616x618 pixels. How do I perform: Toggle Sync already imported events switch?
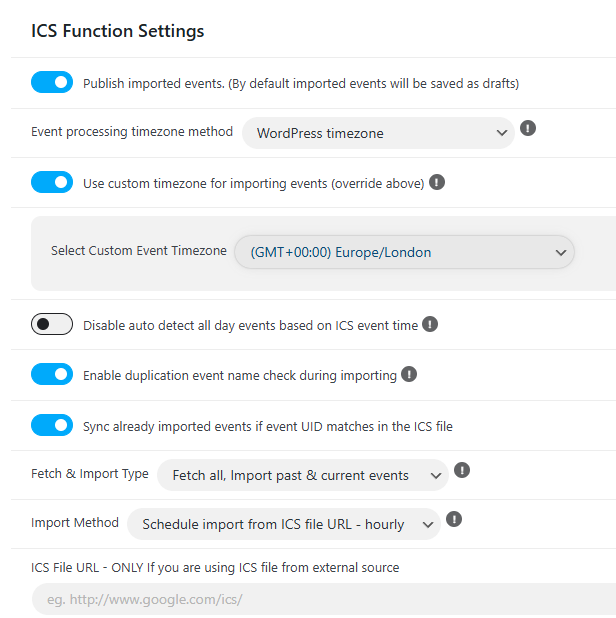pyautogui.click(x=52, y=425)
